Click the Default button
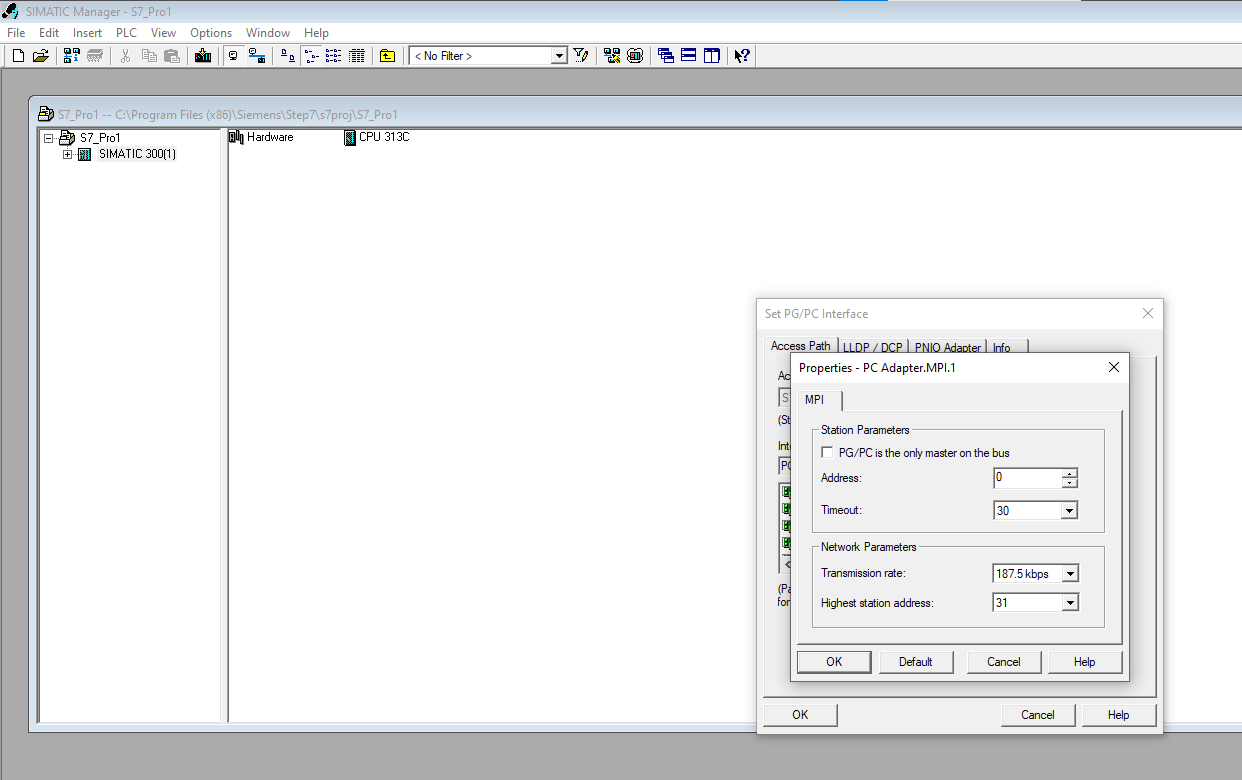Image resolution: width=1242 pixels, height=780 pixels. (x=915, y=662)
